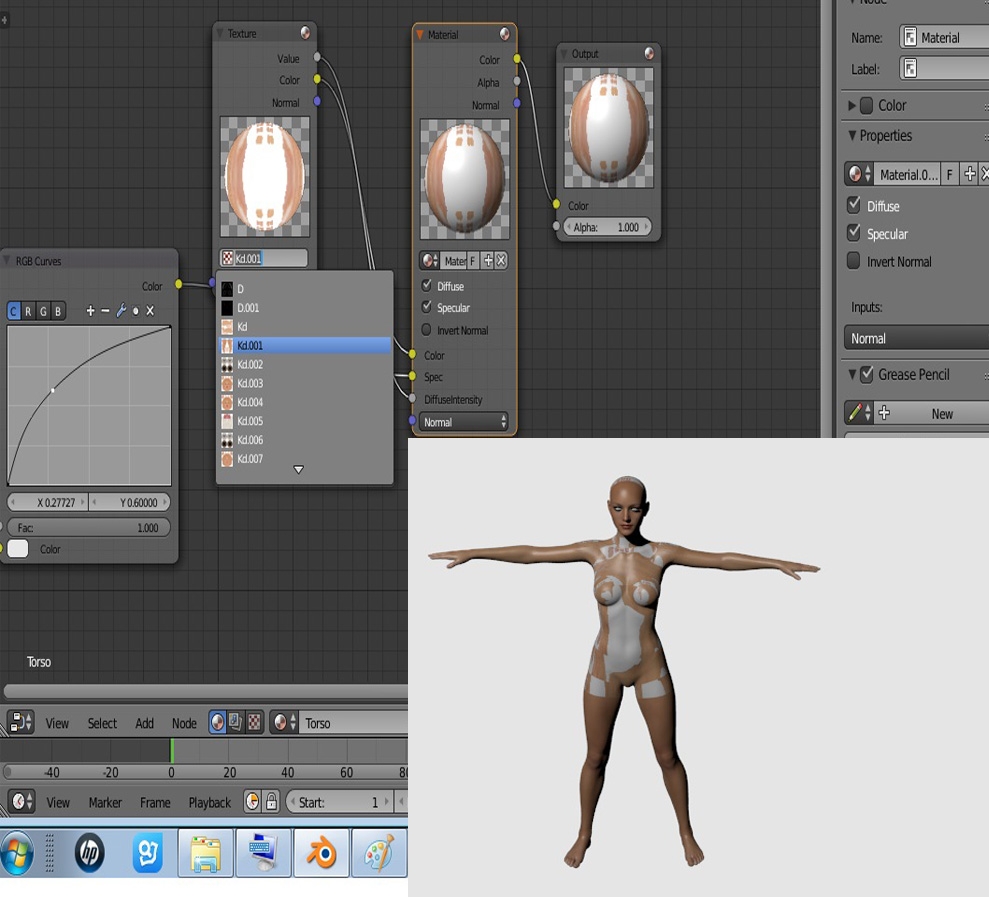Open the Node menu in the header

(x=184, y=723)
